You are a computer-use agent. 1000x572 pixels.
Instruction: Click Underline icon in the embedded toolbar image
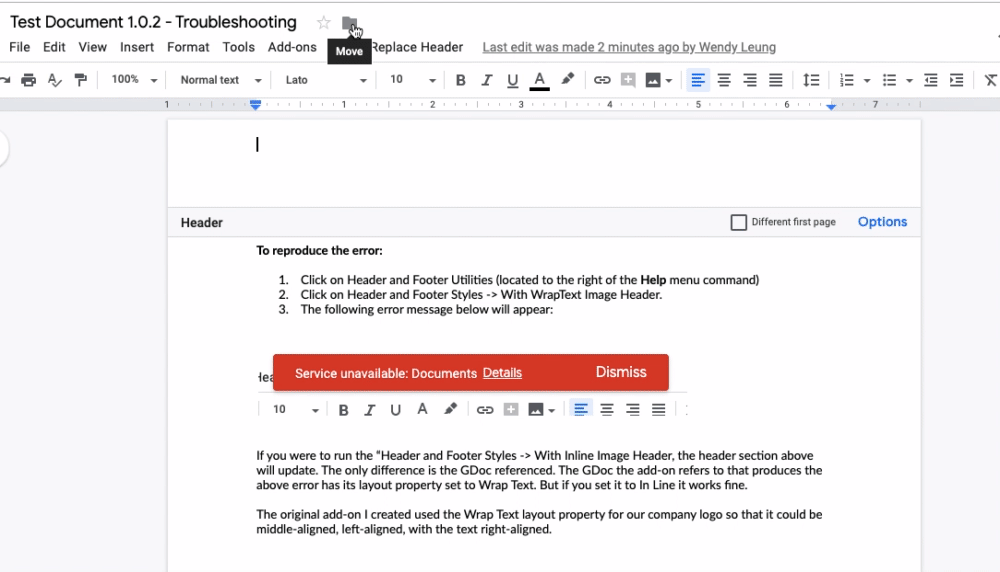(x=395, y=410)
